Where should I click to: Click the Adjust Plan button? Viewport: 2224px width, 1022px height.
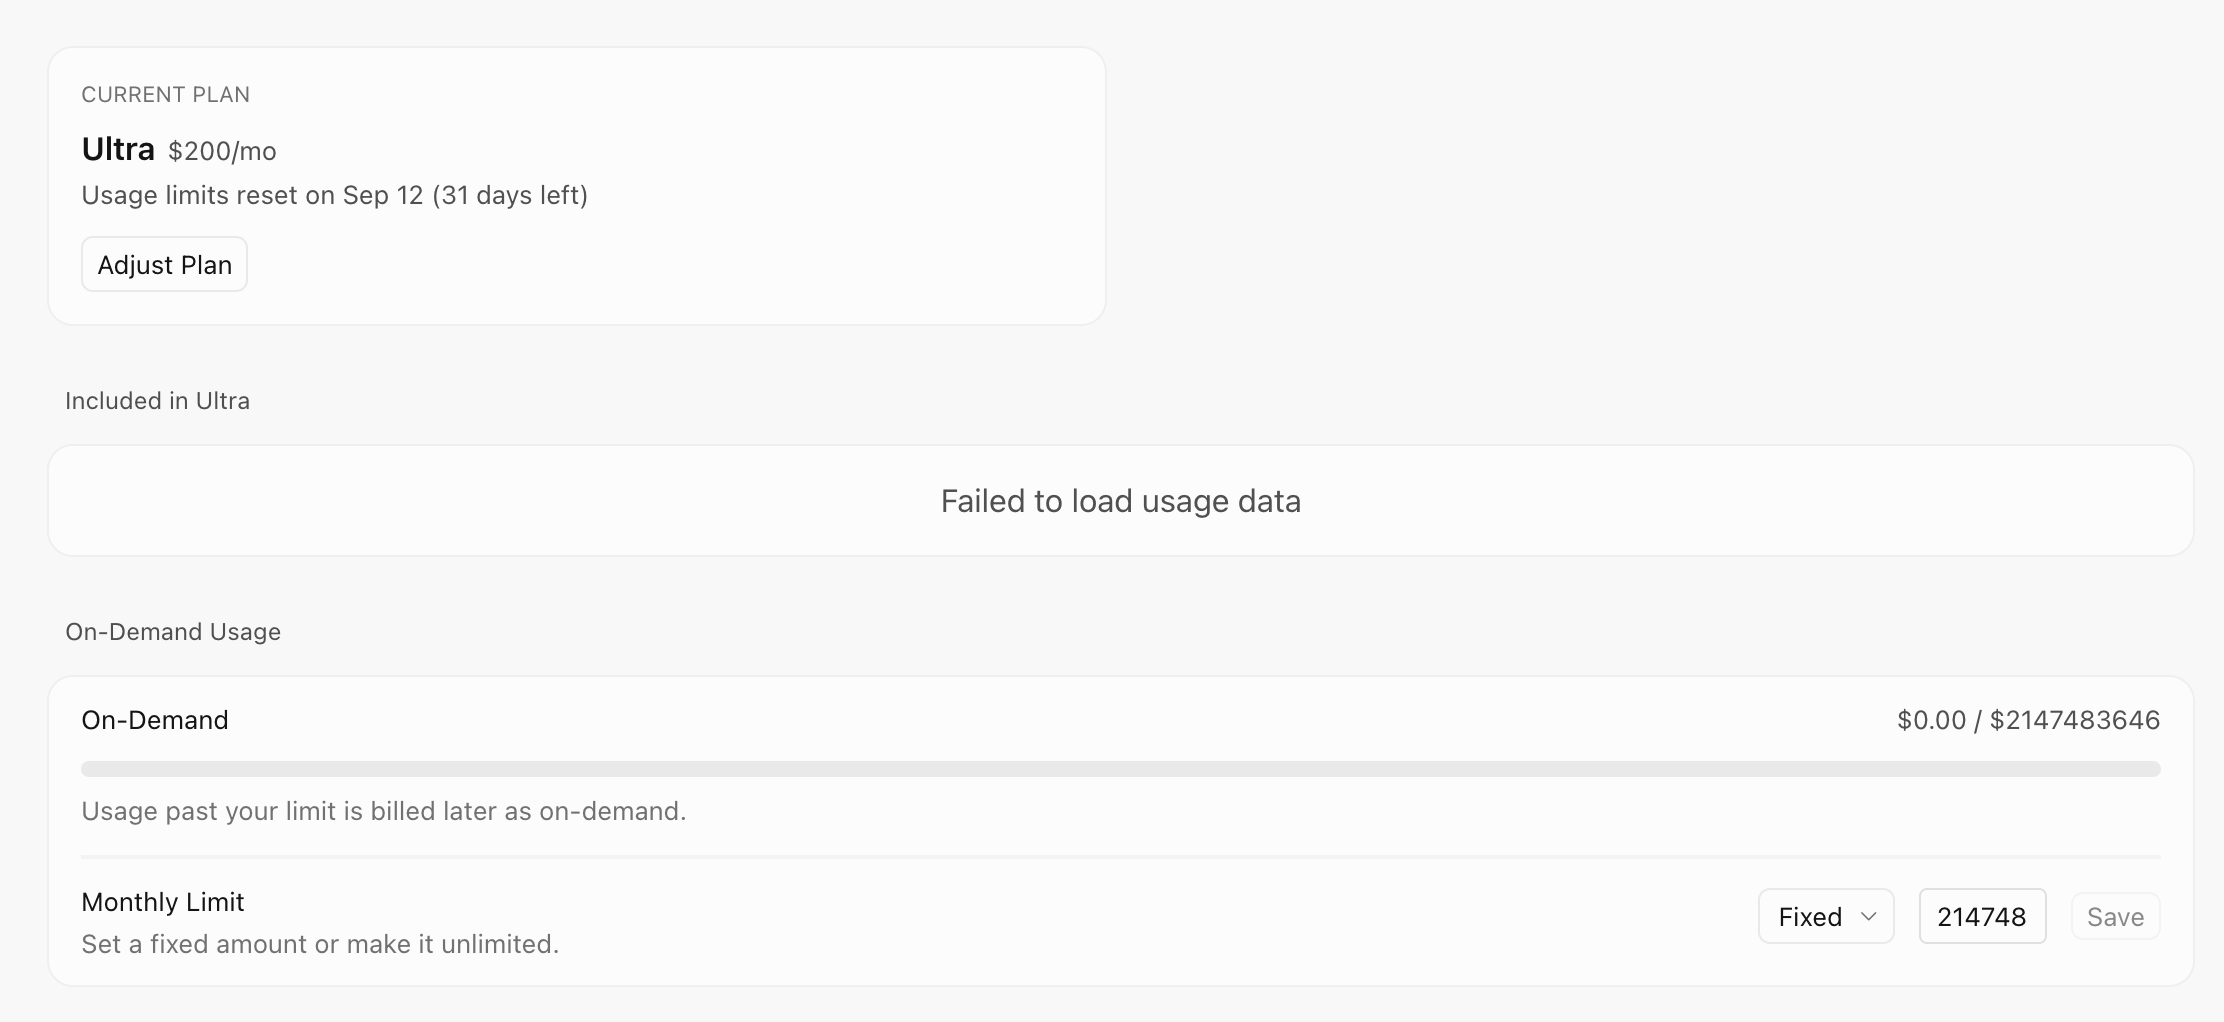(164, 265)
